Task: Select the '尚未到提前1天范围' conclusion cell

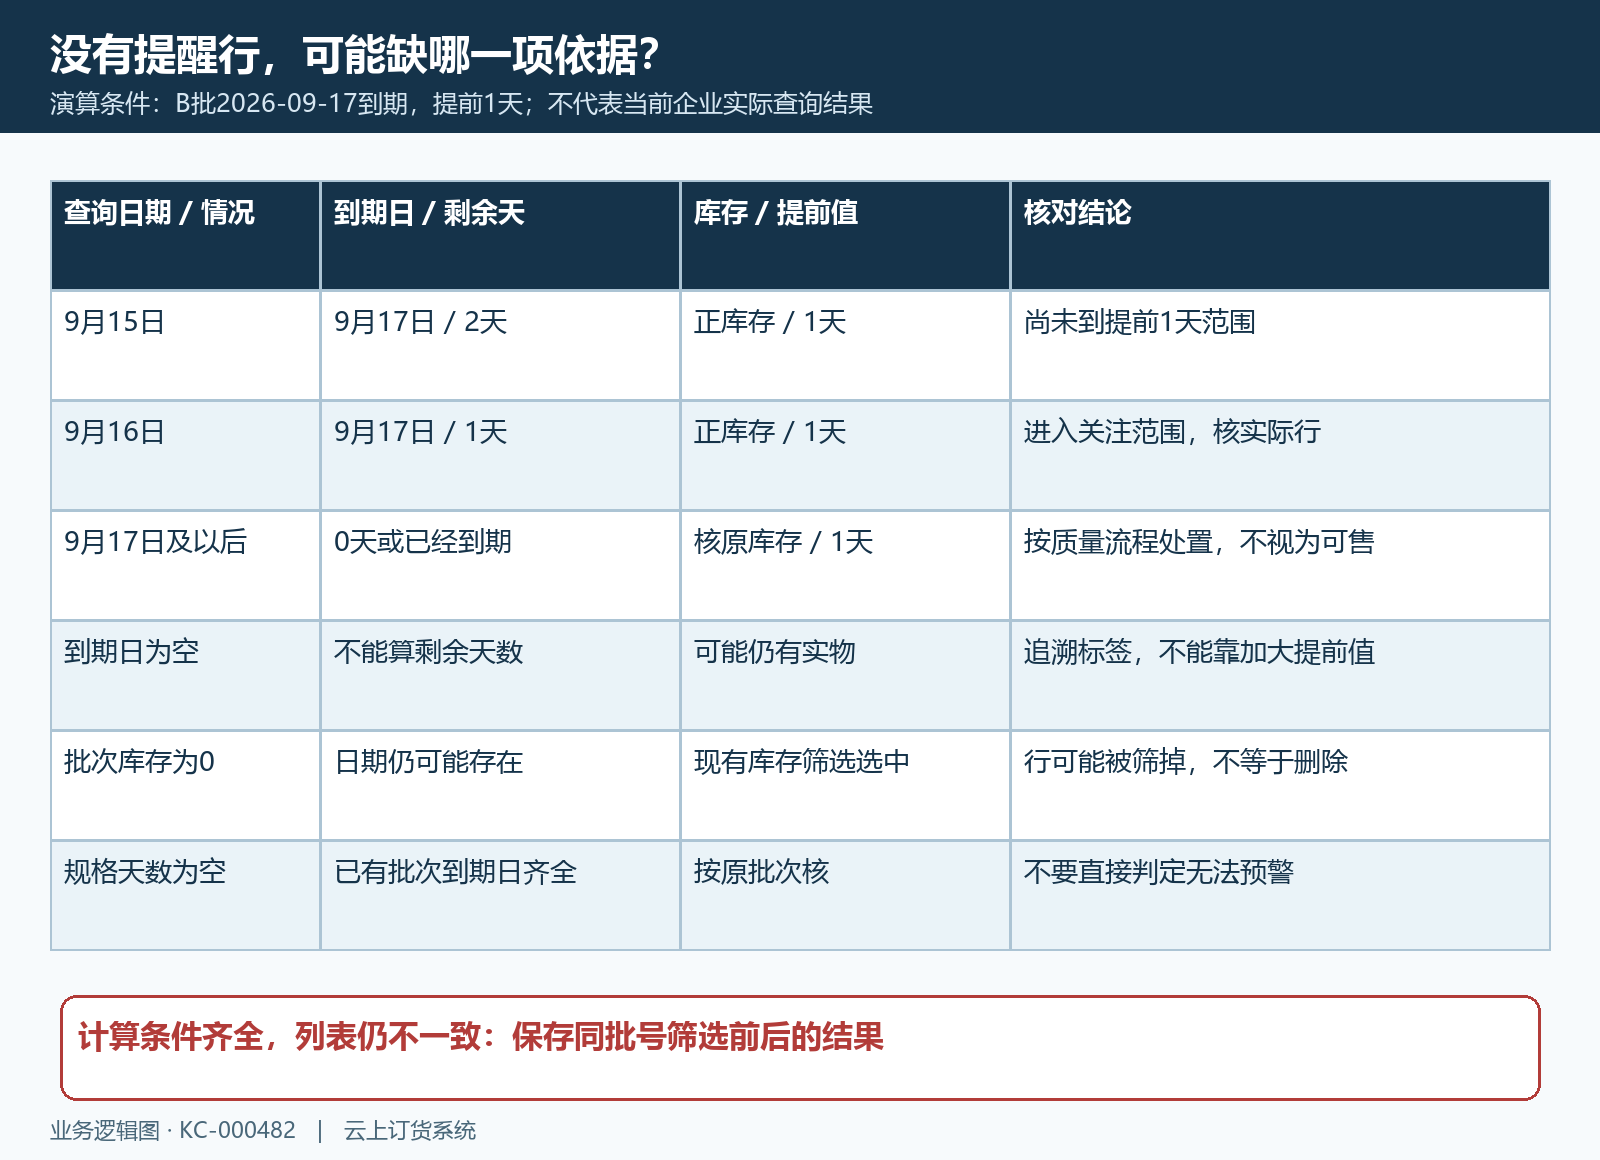Action: 1280,346
